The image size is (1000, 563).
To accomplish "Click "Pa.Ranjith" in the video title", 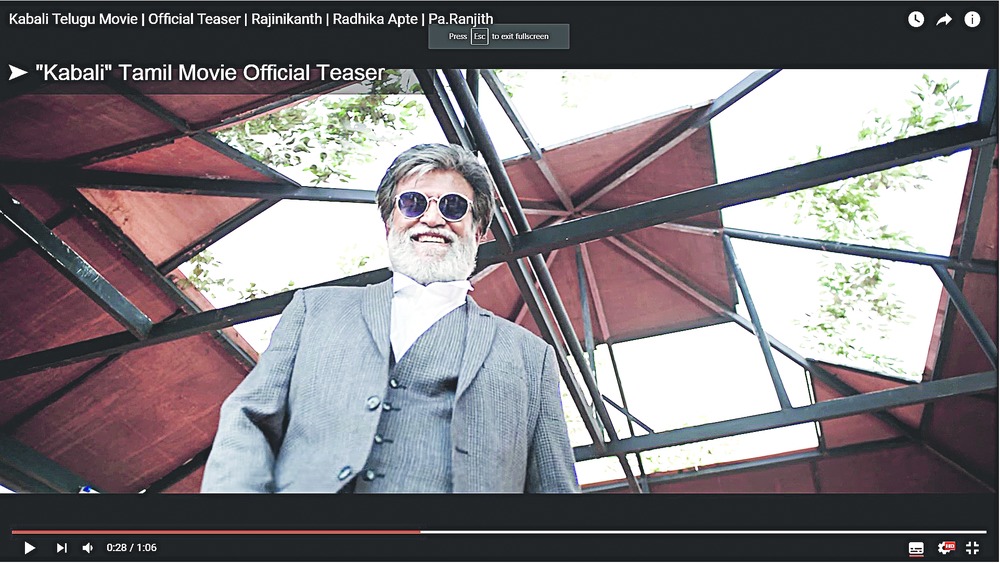I will [x=461, y=19].
